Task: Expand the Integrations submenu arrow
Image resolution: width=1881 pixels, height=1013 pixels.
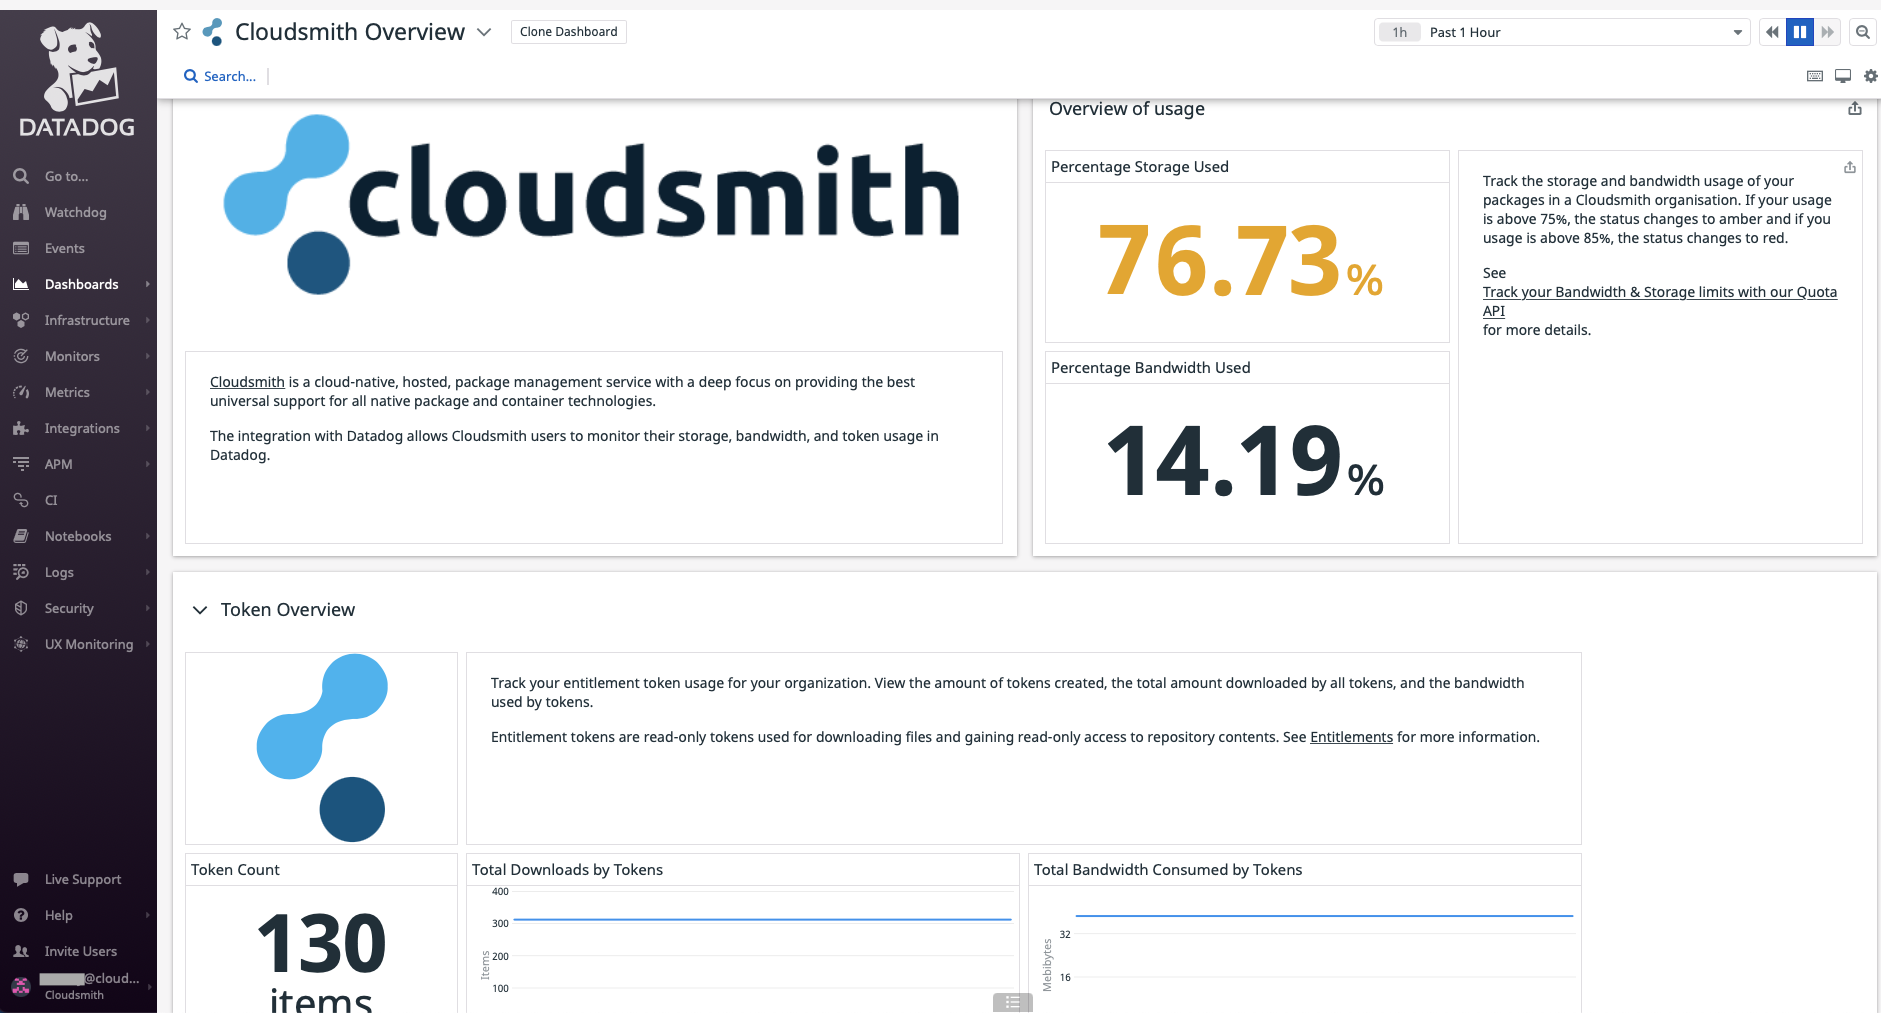Action: coord(148,428)
